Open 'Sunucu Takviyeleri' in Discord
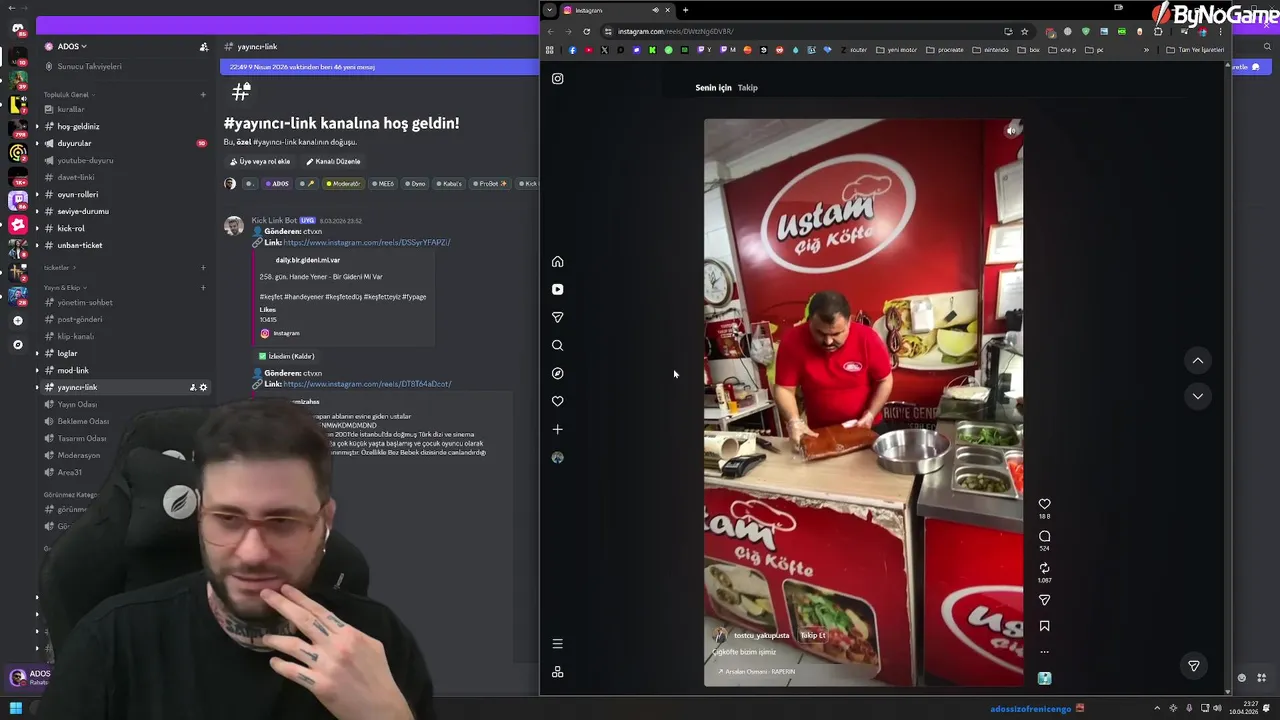1280x720 pixels. tap(89, 67)
